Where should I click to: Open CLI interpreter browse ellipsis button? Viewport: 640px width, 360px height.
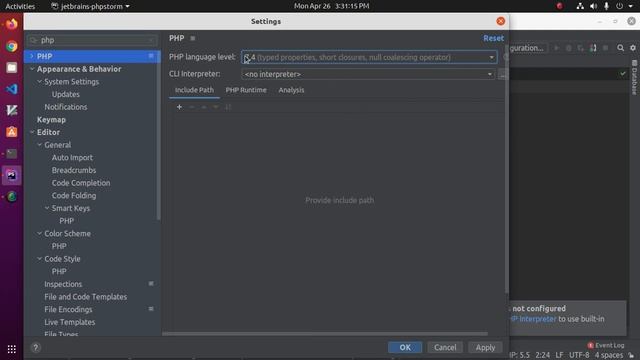coord(502,74)
